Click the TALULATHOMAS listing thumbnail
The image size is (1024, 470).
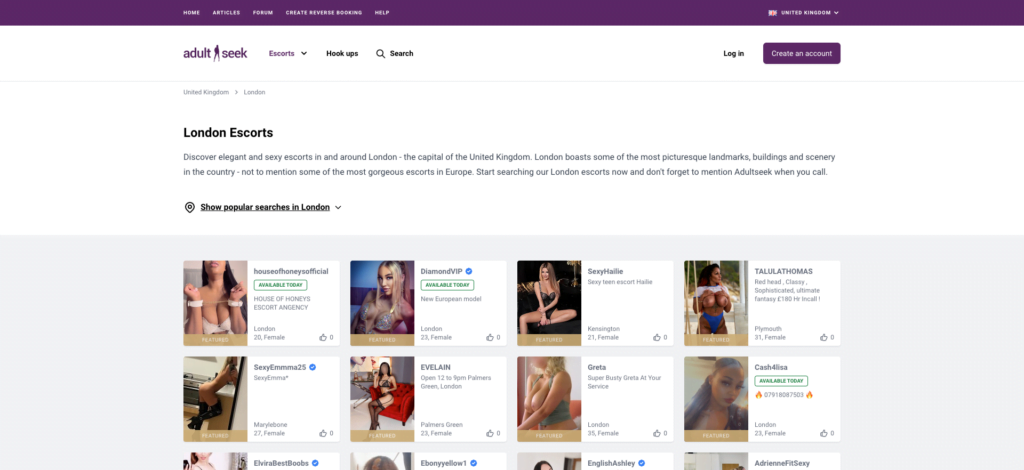716,303
